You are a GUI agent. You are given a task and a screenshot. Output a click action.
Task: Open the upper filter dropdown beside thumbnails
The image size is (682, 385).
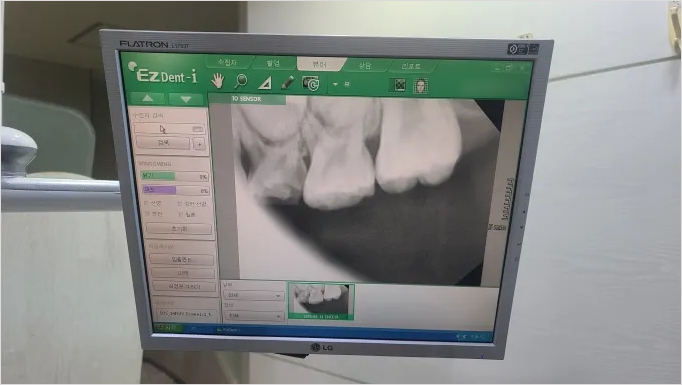click(x=254, y=295)
